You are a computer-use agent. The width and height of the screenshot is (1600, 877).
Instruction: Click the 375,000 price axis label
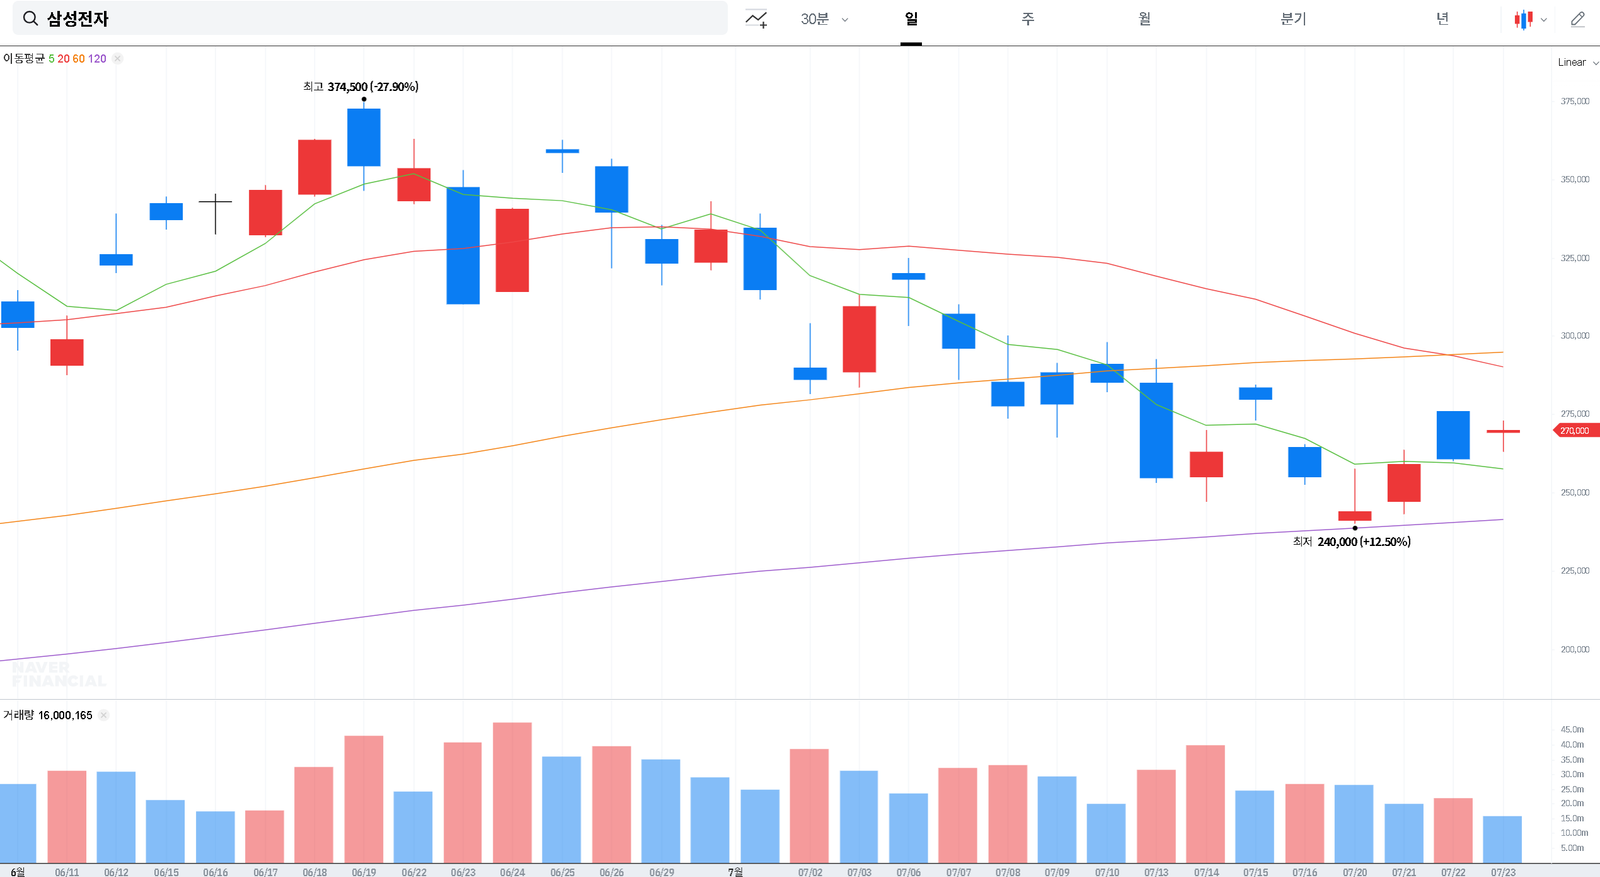tap(1575, 101)
